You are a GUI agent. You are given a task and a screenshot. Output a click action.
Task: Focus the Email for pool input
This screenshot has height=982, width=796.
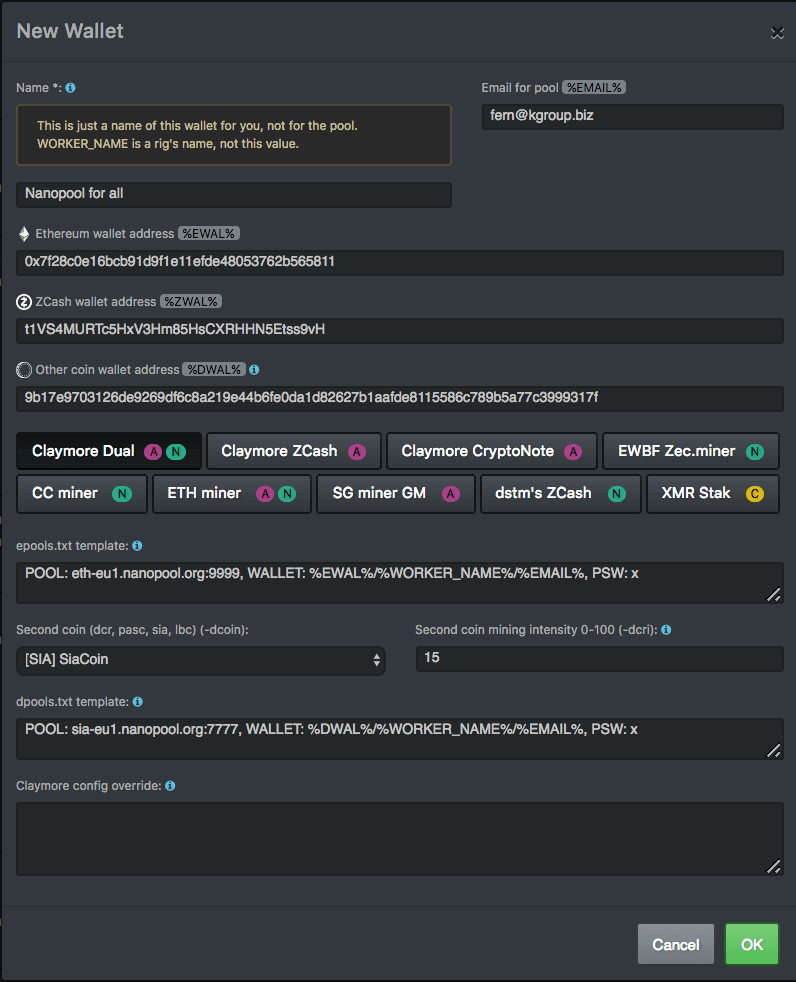coord(632,115)
